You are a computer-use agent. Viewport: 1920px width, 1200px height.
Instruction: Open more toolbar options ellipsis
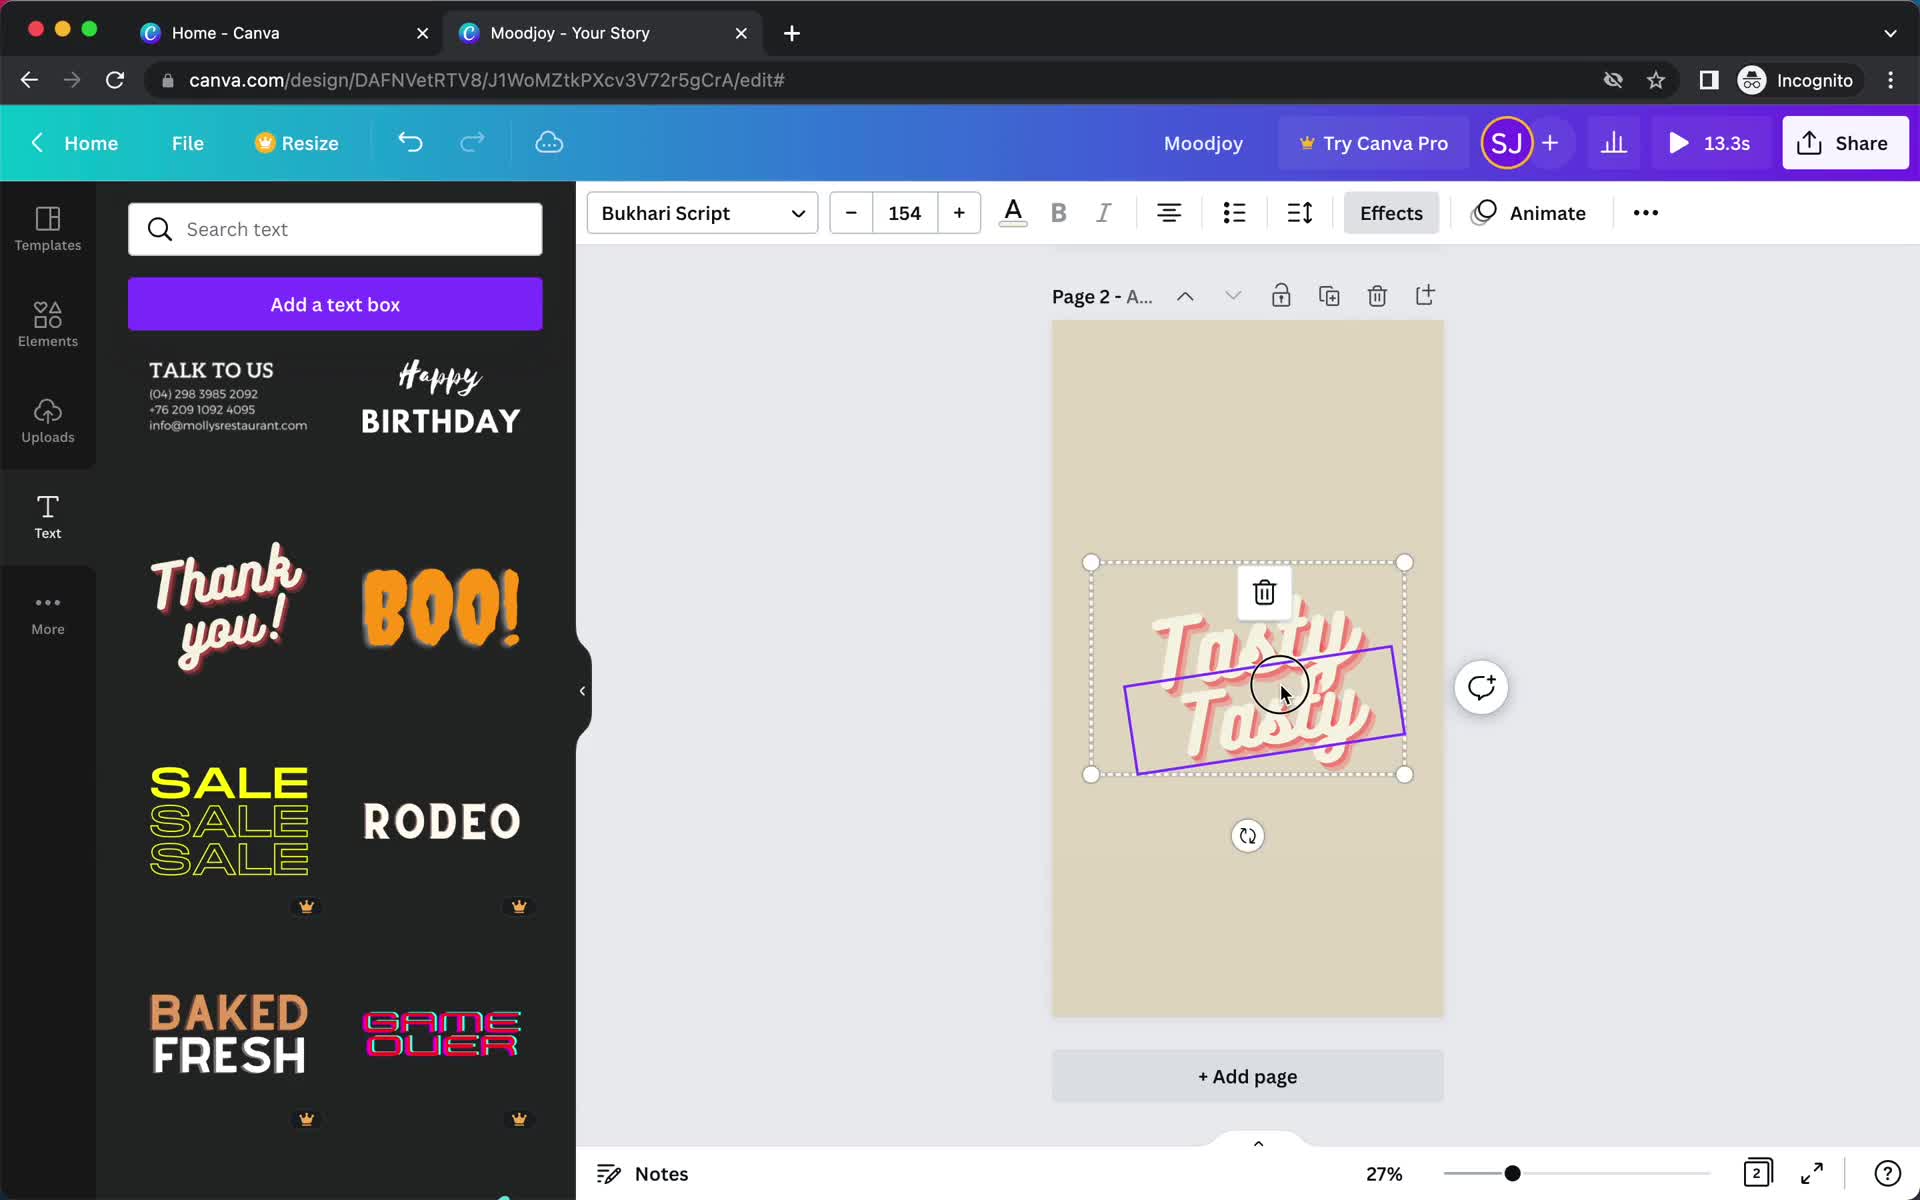pos(1646,213)
